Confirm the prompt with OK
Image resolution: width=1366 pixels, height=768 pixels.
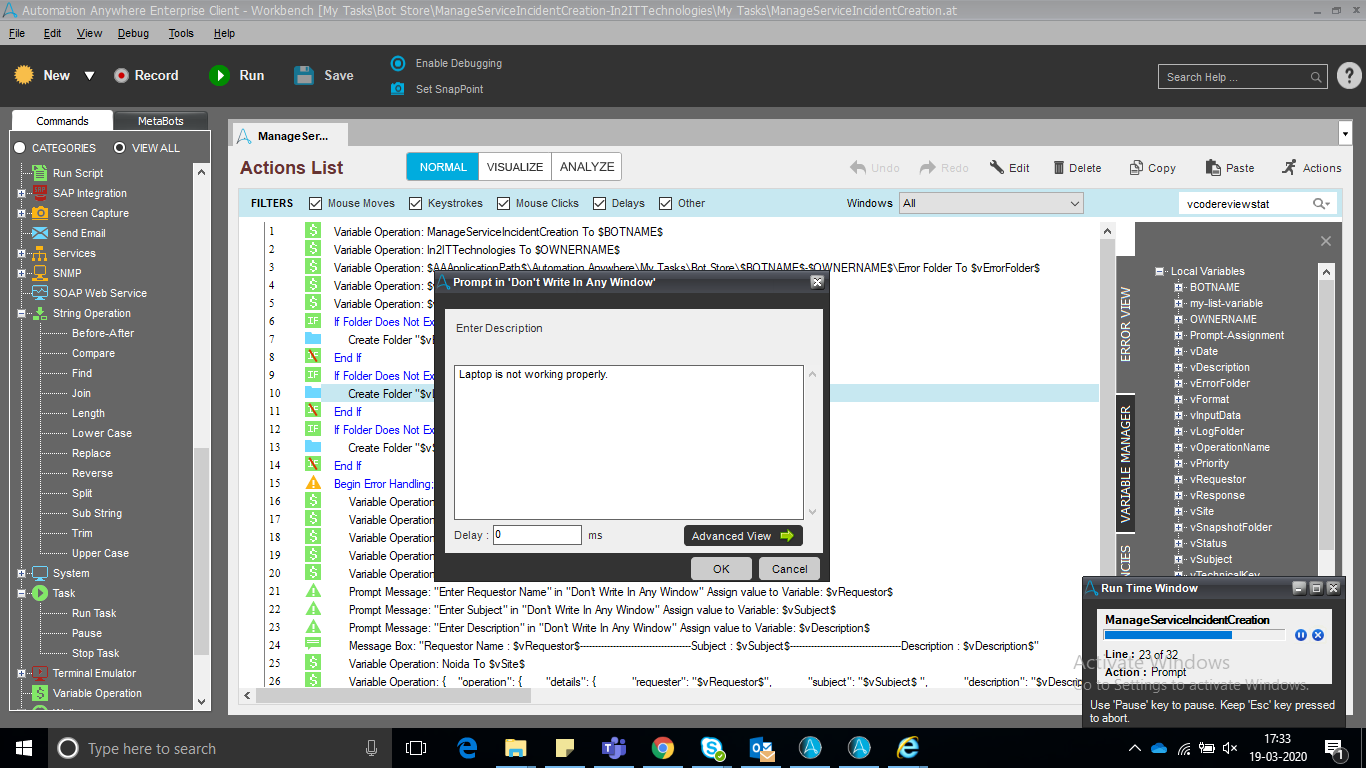(x=721, y=569)
